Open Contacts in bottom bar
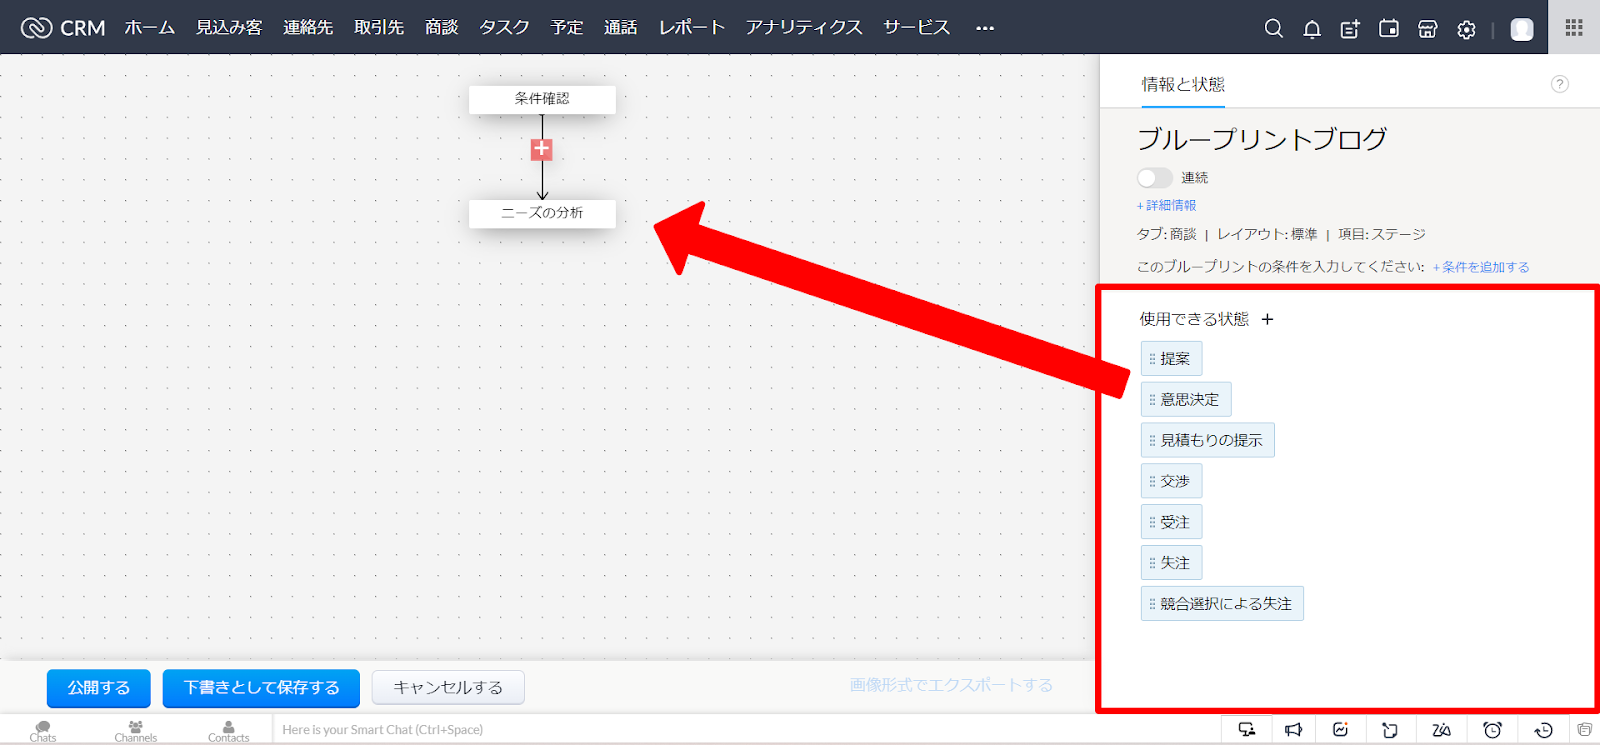Image resolution: width=1600 pixels, height=745 pixels. 228,731
